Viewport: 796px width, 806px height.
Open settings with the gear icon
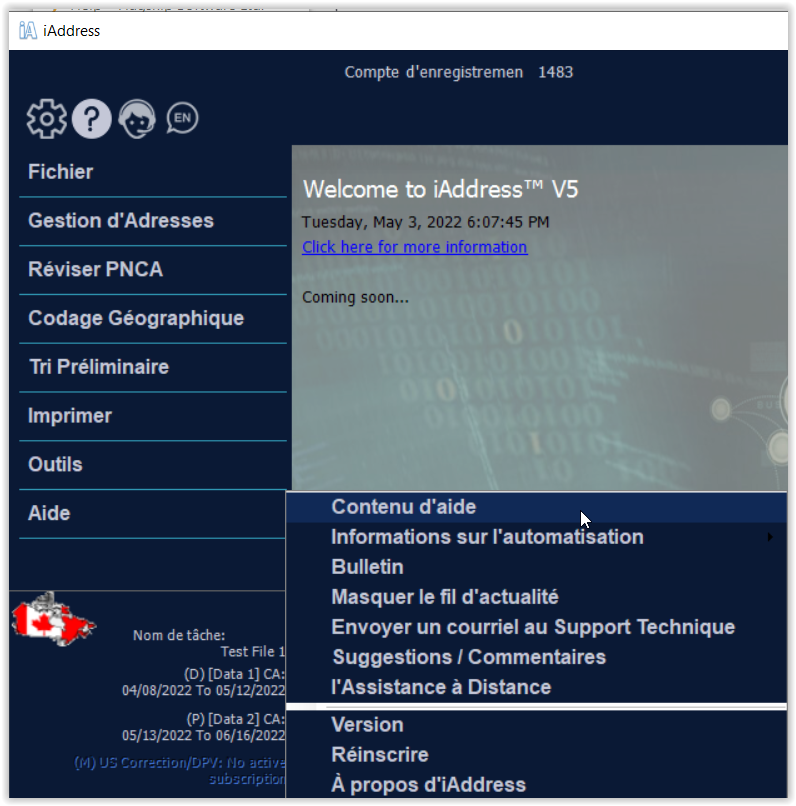tap(47, 119)
